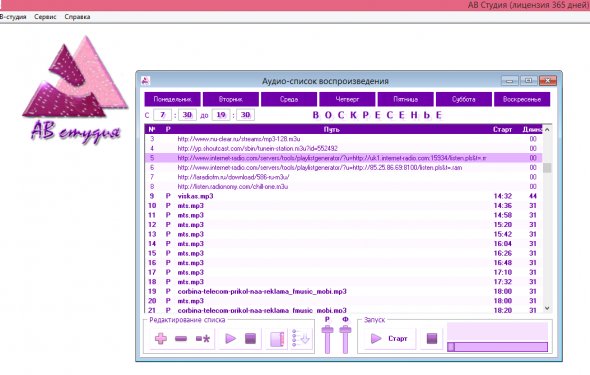This screenshot has height=375, width=590.
Task: Close the Аудио-список воспроизведения window
Action: (x=547, y=80)
